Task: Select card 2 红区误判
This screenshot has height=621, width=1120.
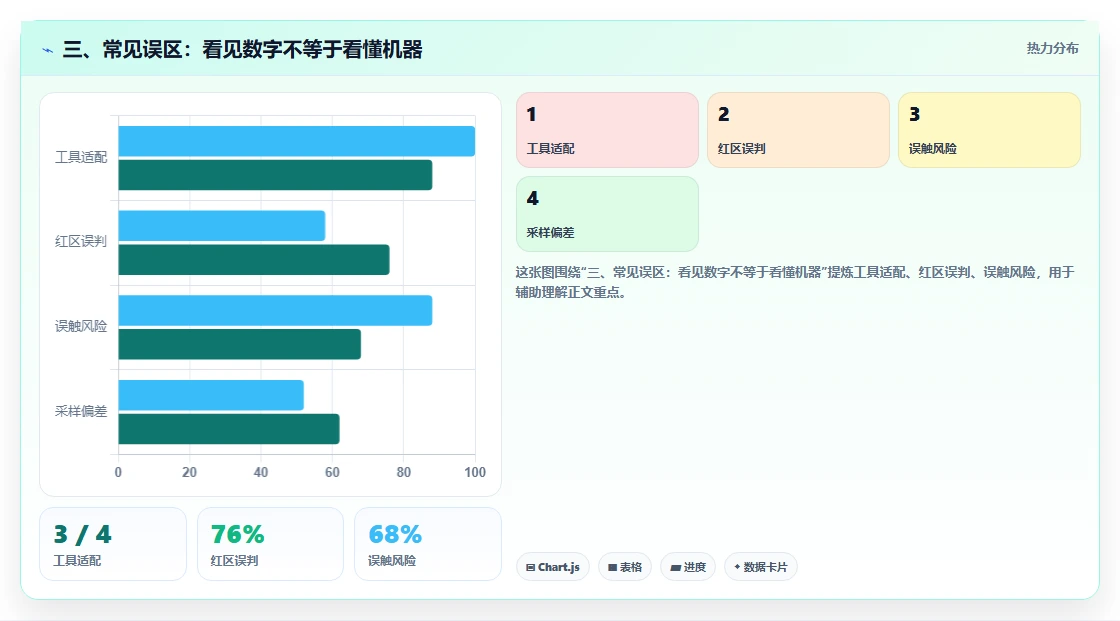Action: pyautogui.click(x=798, y=130)
